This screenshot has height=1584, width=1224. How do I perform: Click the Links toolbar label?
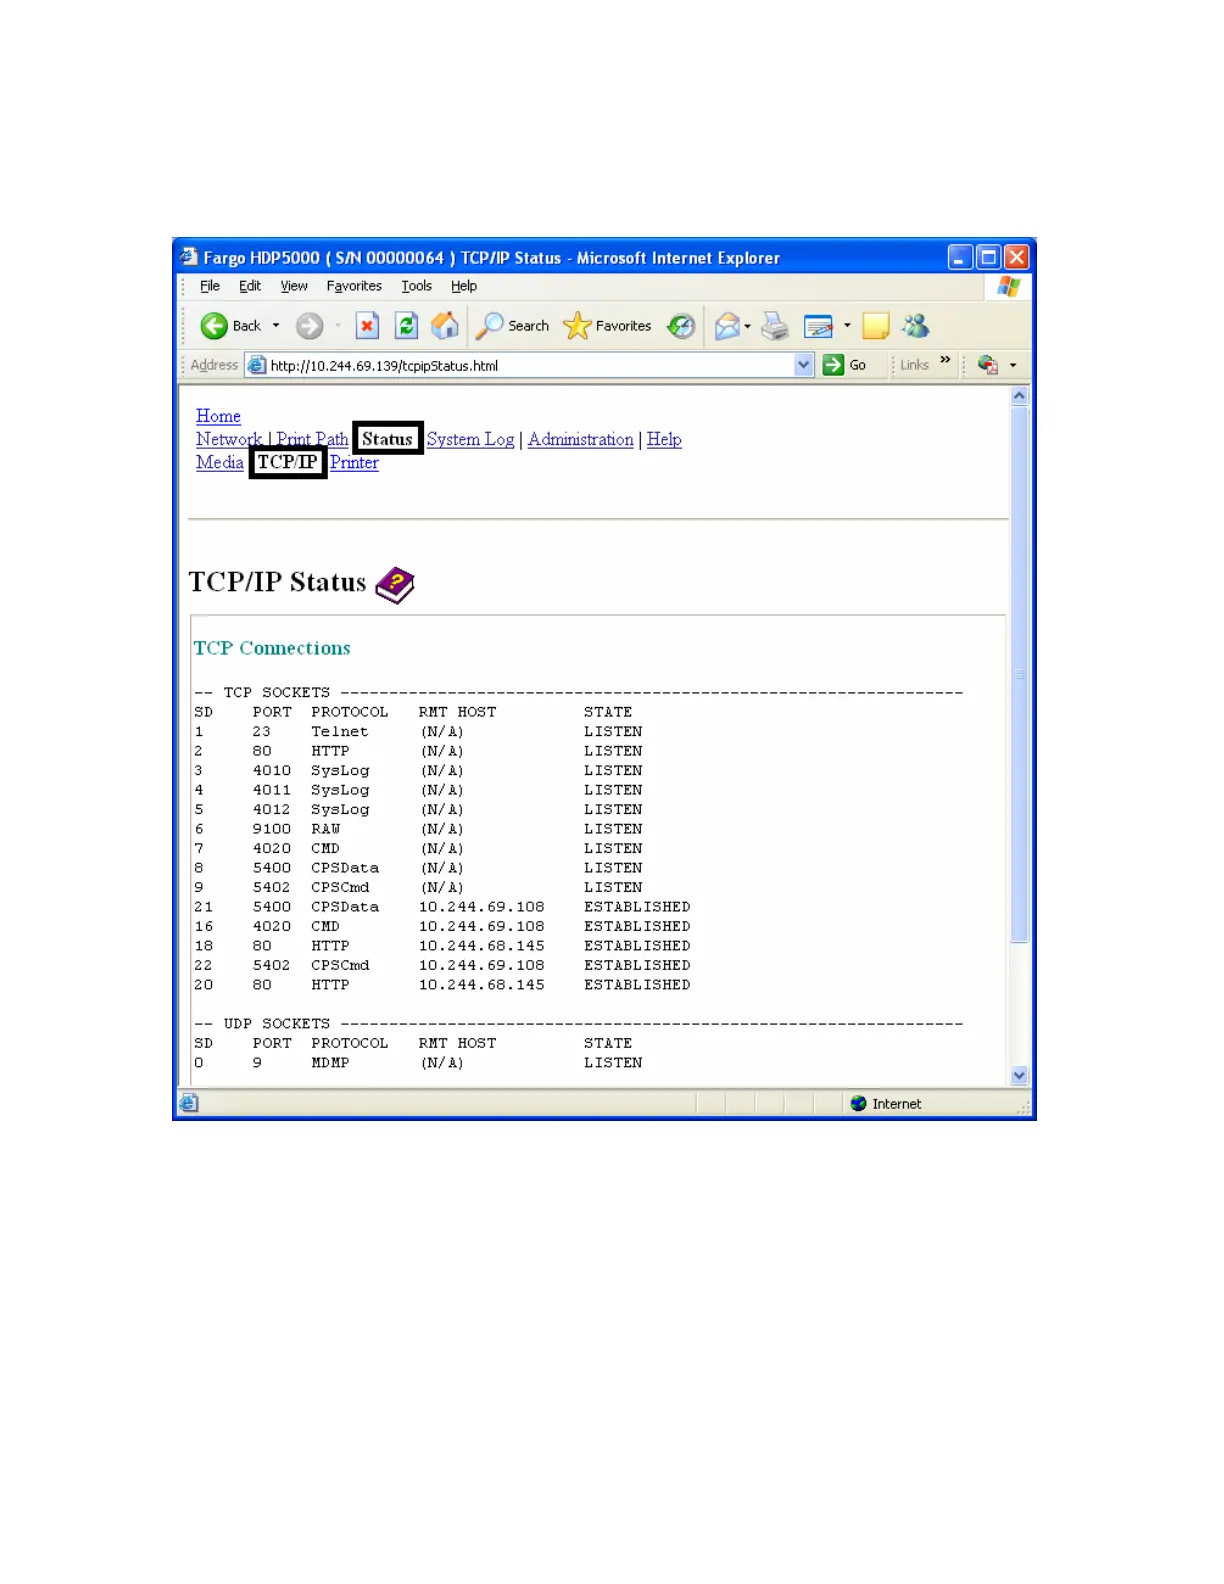pyautogui.click(x=914, y=365)
